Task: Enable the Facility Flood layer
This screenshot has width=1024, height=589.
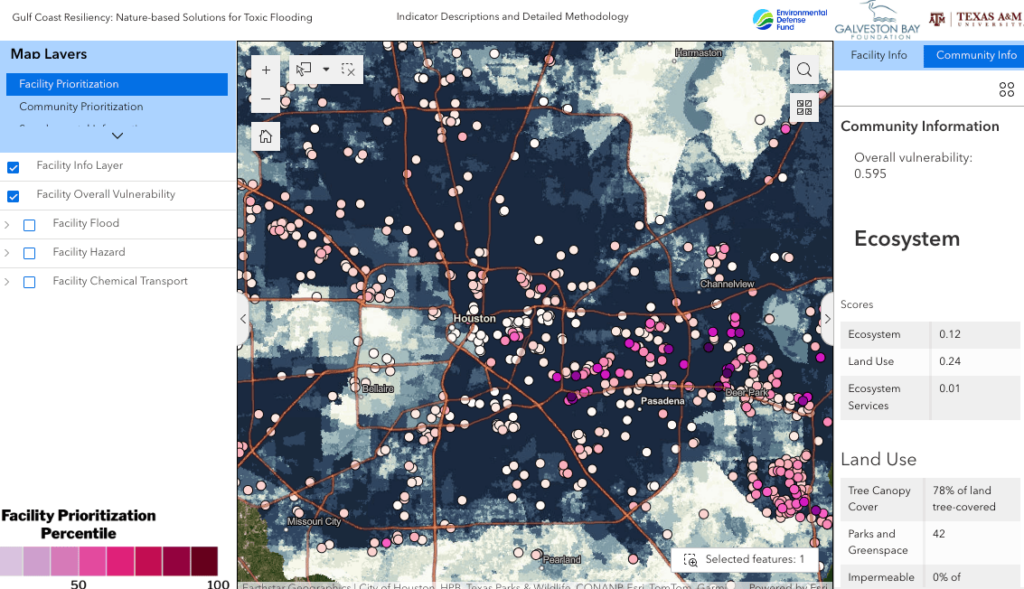Action: point(29,225)
